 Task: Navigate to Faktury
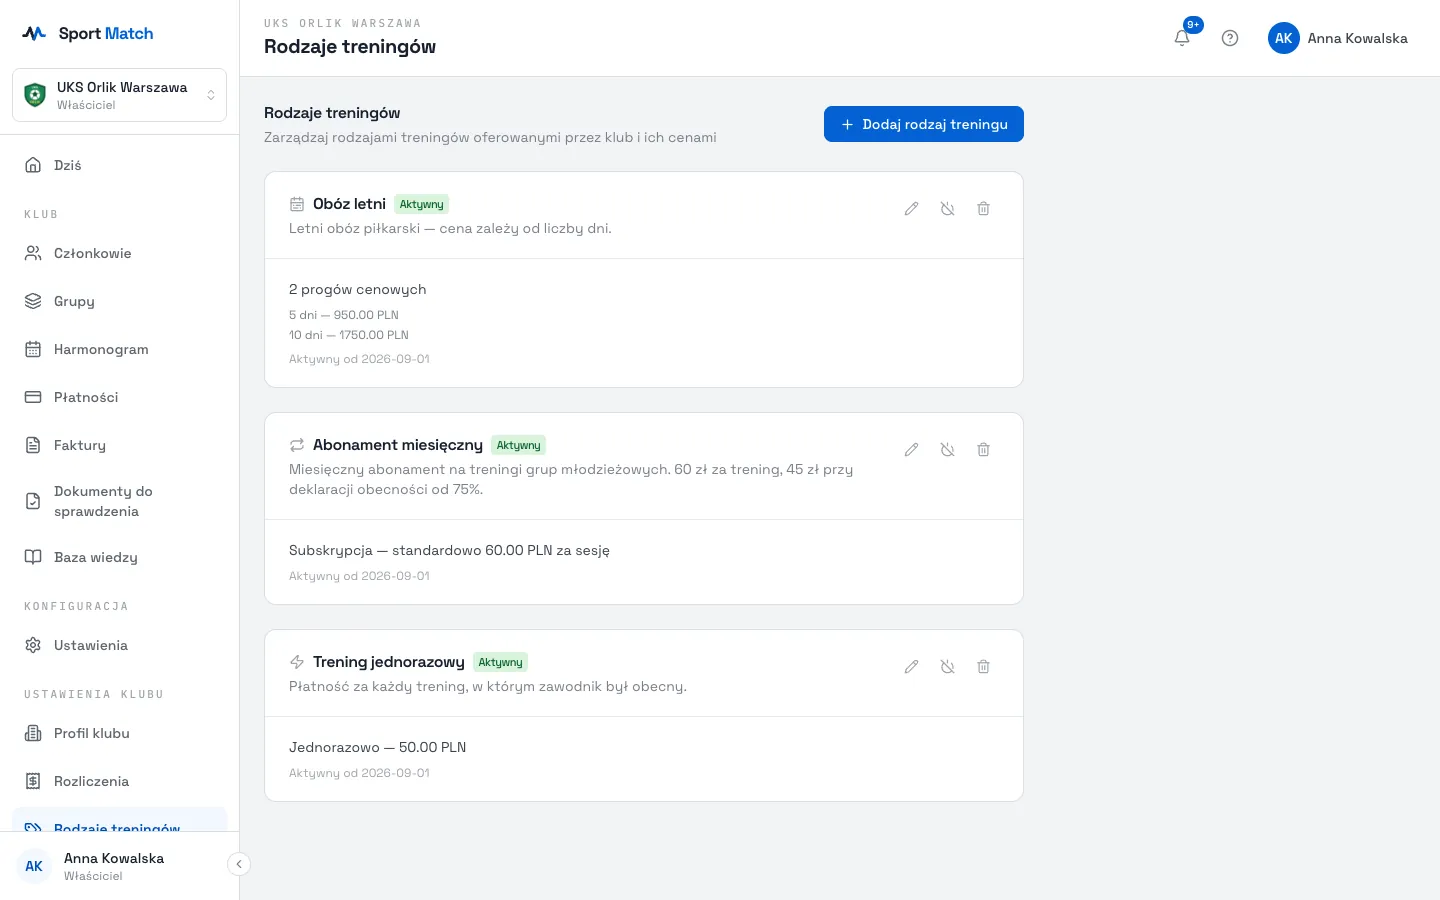click(x=120, y=445)
